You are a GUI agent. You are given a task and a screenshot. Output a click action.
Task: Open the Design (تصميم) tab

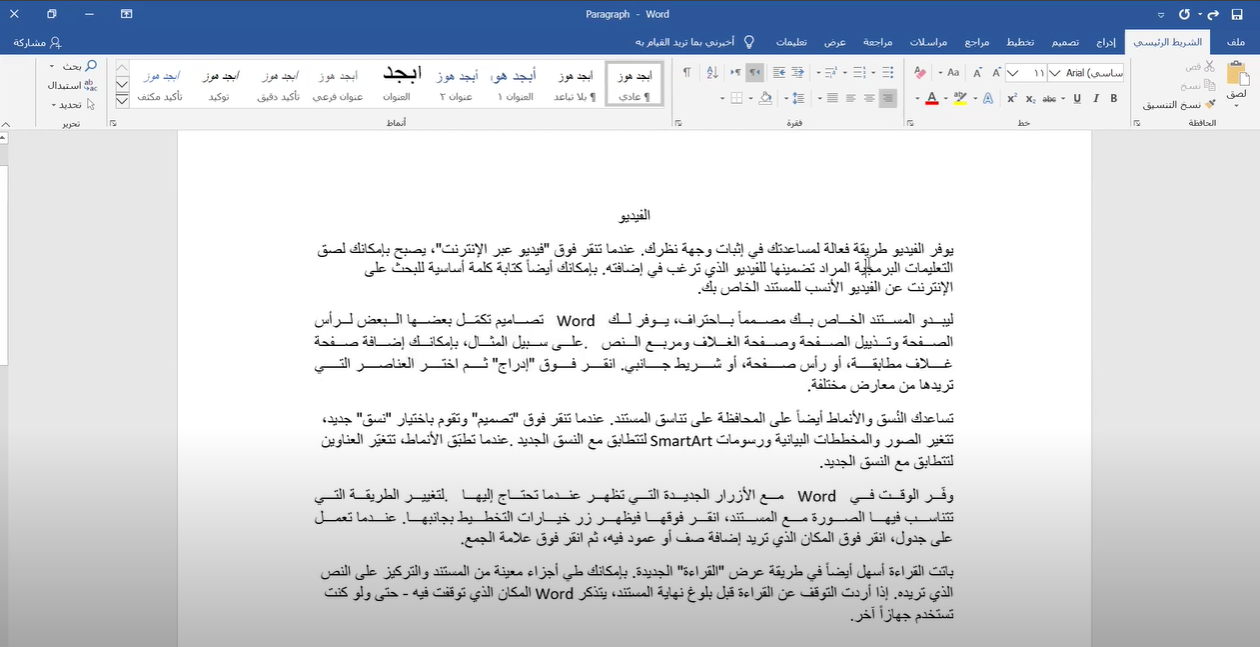(x=1064, y=42)
